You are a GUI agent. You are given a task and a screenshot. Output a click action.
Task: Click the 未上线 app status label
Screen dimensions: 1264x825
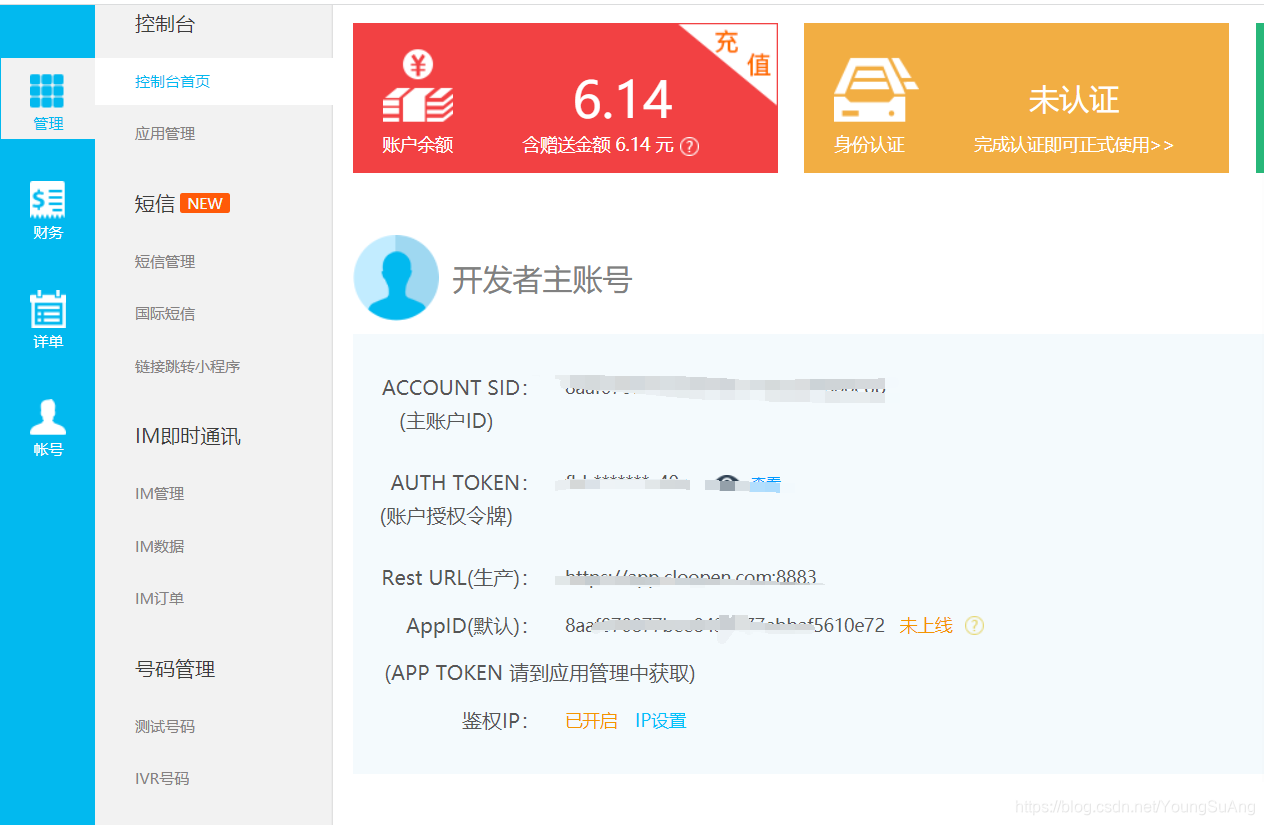(926, 626)
